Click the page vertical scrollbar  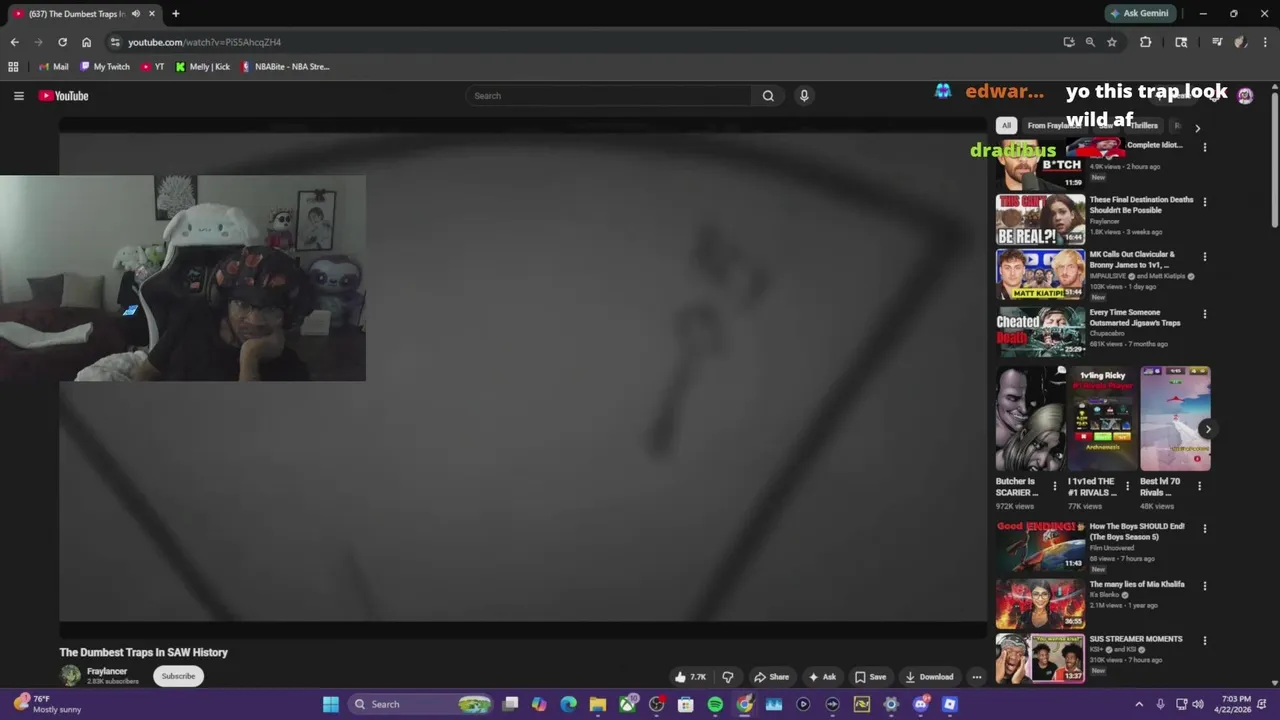1274,159
